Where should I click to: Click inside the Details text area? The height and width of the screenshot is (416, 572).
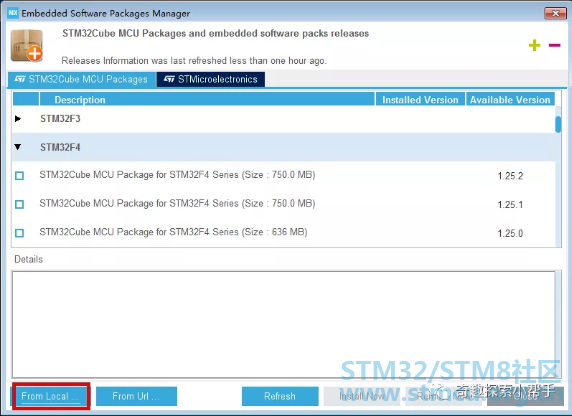coord(284,324)
